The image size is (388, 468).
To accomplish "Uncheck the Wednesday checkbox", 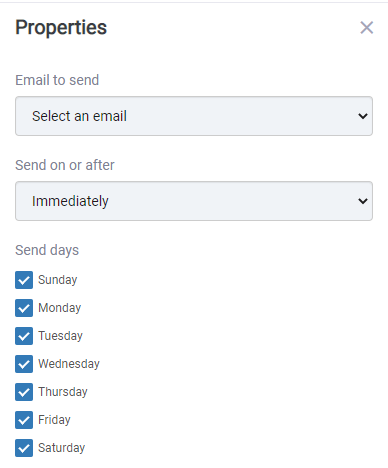I will (24, 364).
